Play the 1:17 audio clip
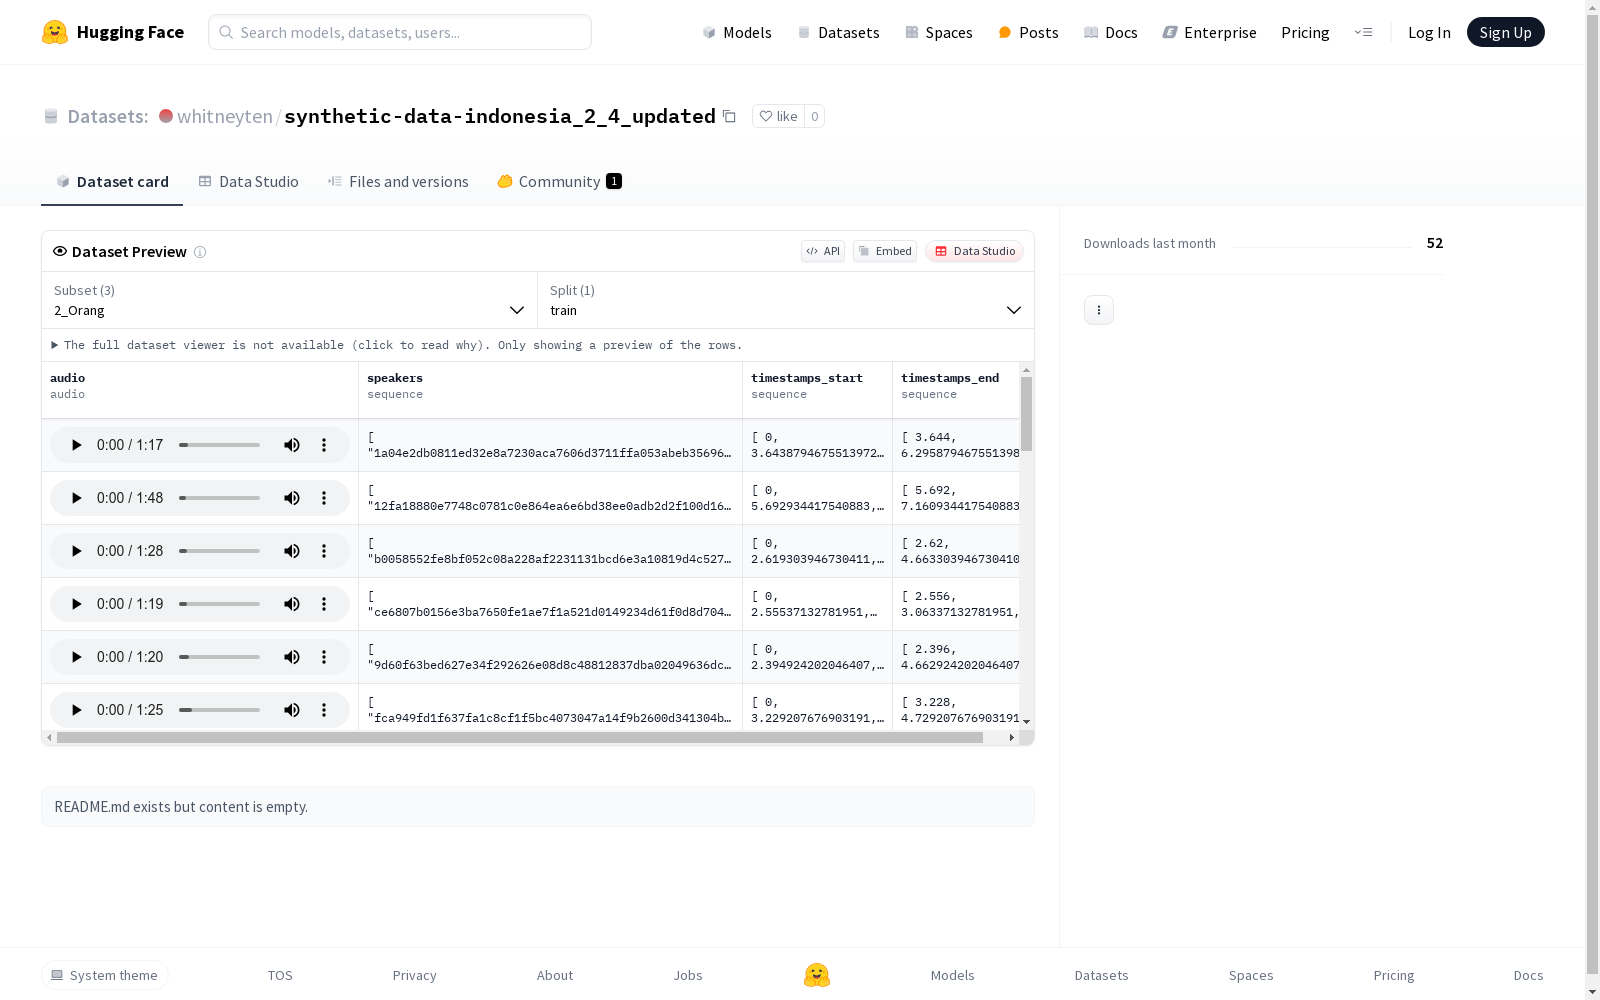The height and width of the screenshot is (1000, 1600). 76,445
